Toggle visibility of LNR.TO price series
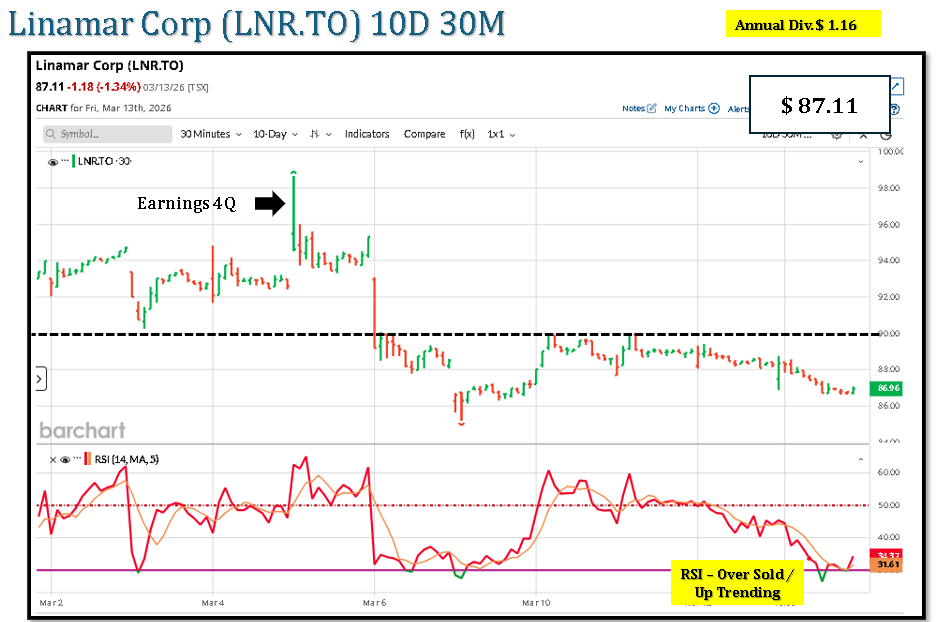 click(x=53, y=161)
